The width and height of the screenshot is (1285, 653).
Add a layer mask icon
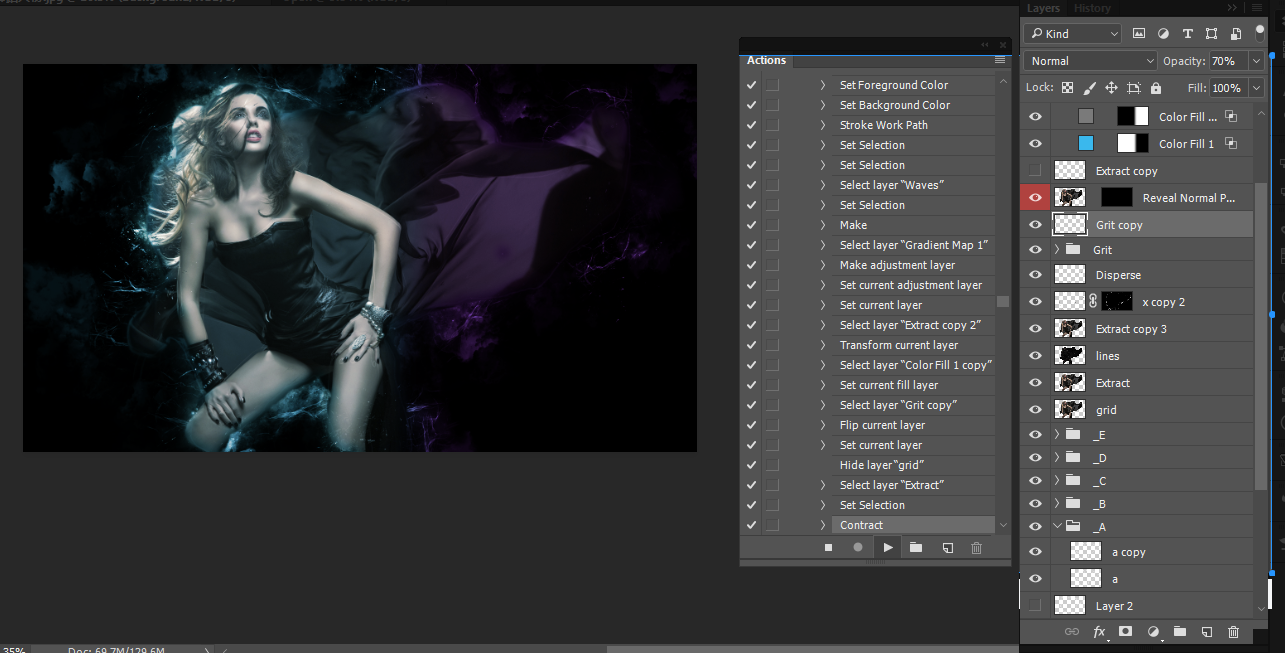click(x=1126, y=632)
